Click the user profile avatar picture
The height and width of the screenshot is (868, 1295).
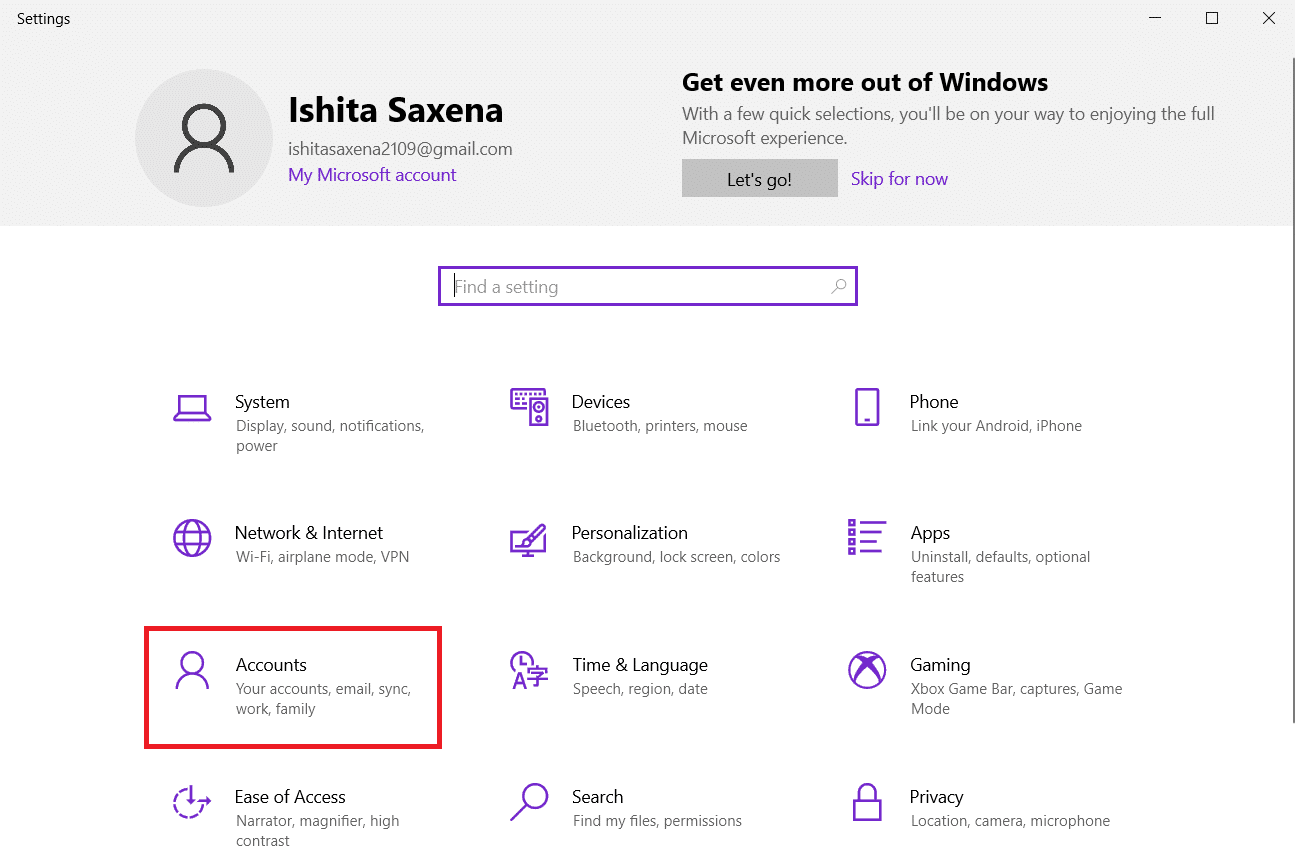[204, 138]
